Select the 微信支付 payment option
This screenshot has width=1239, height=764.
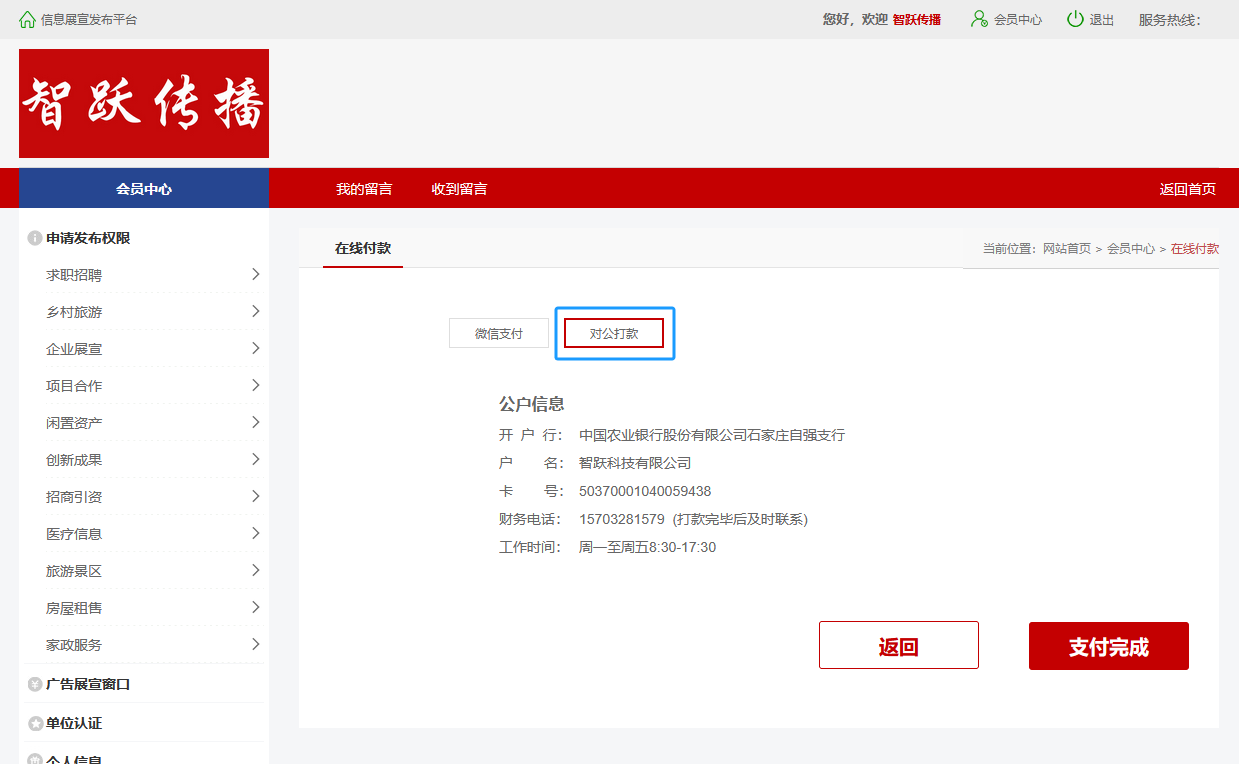[499, 333]
